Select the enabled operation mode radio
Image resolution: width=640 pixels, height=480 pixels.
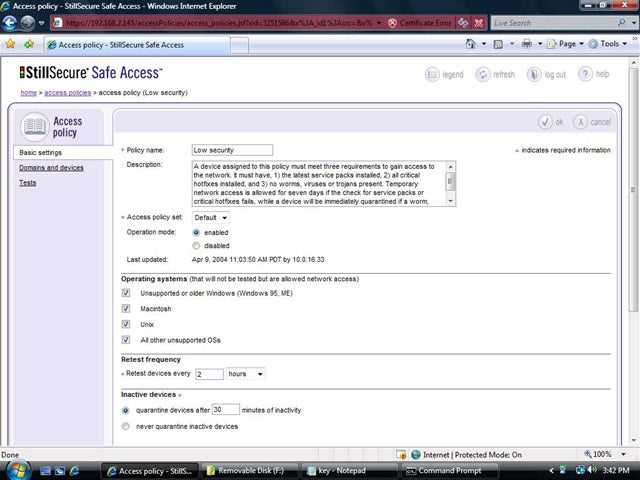point(196,232)
